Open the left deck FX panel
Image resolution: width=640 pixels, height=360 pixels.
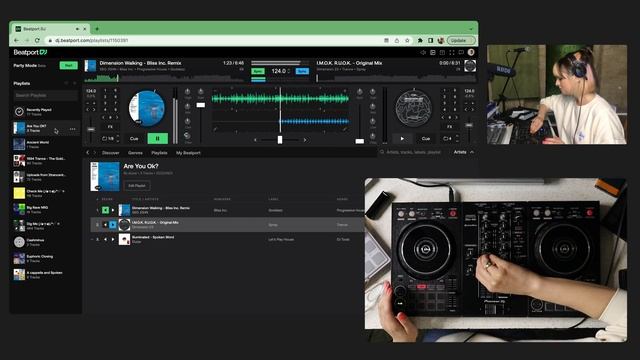coord(110,127)
